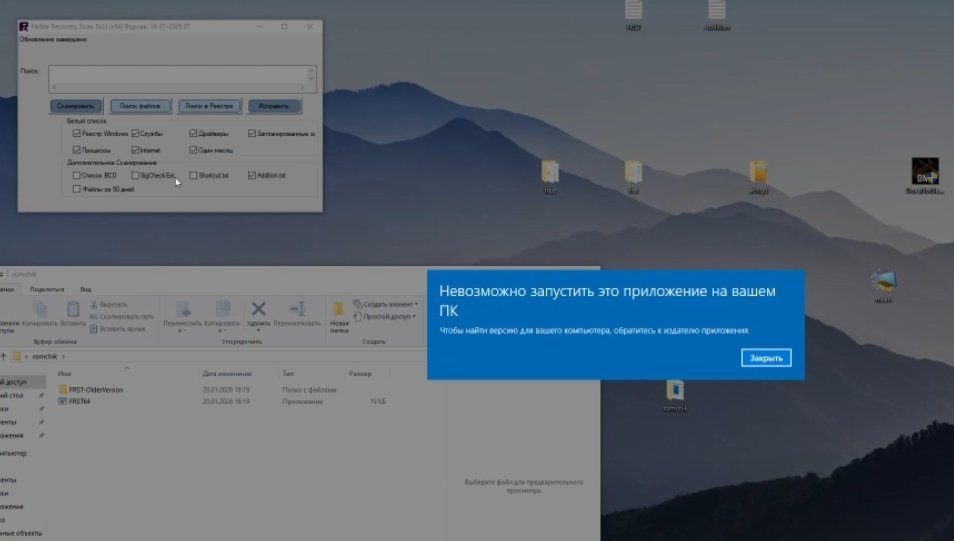Viewport: 954px width, 541px height.
Task: Uncheck Процессы checkbox
Action: (x=77, y=150)
